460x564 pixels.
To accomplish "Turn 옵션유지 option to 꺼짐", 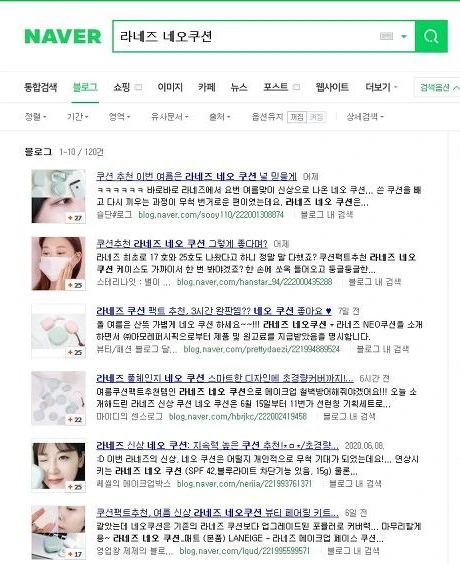I will pos(297,117).
